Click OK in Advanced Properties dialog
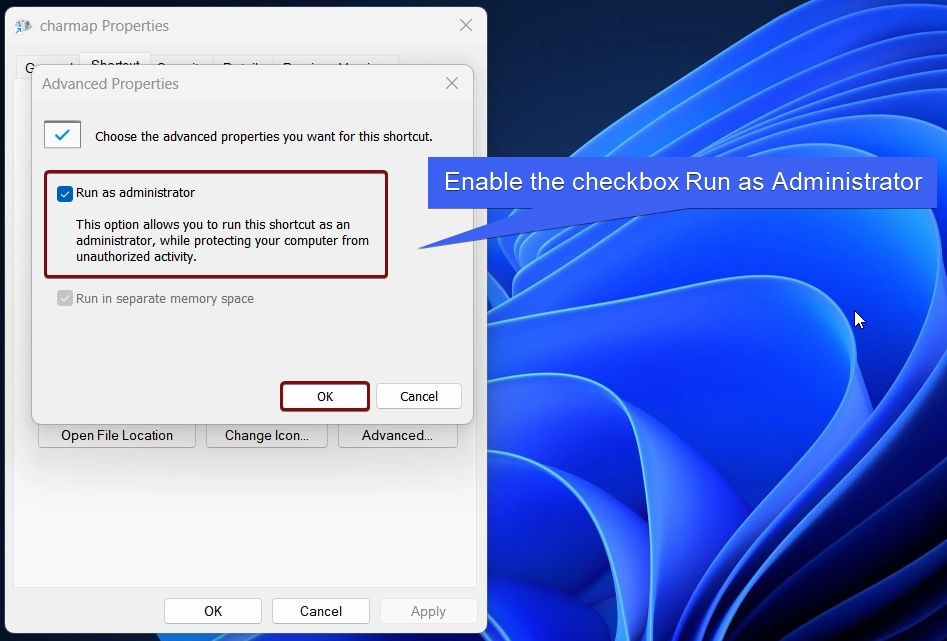This screenshot has height=641, width=947. point(325,396)
